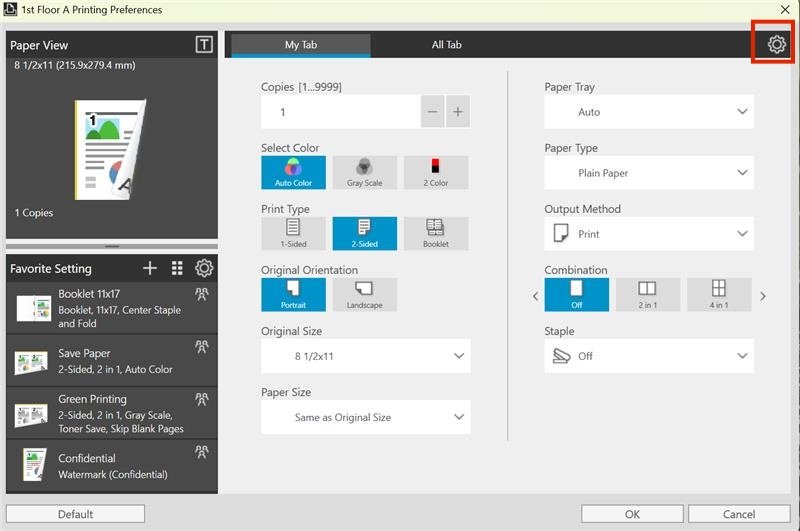
Task: Select Gray Scale color mode
Action: coord(364,172)
